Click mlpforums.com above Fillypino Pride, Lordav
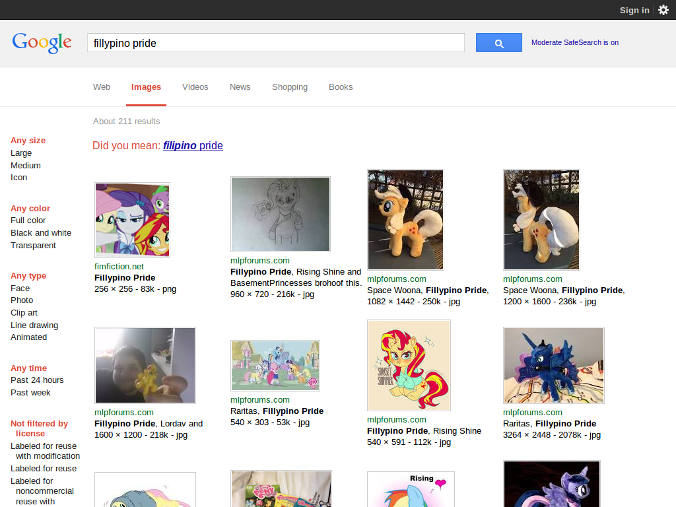Screen dimensions: 676x507 (x=124, y=412)
